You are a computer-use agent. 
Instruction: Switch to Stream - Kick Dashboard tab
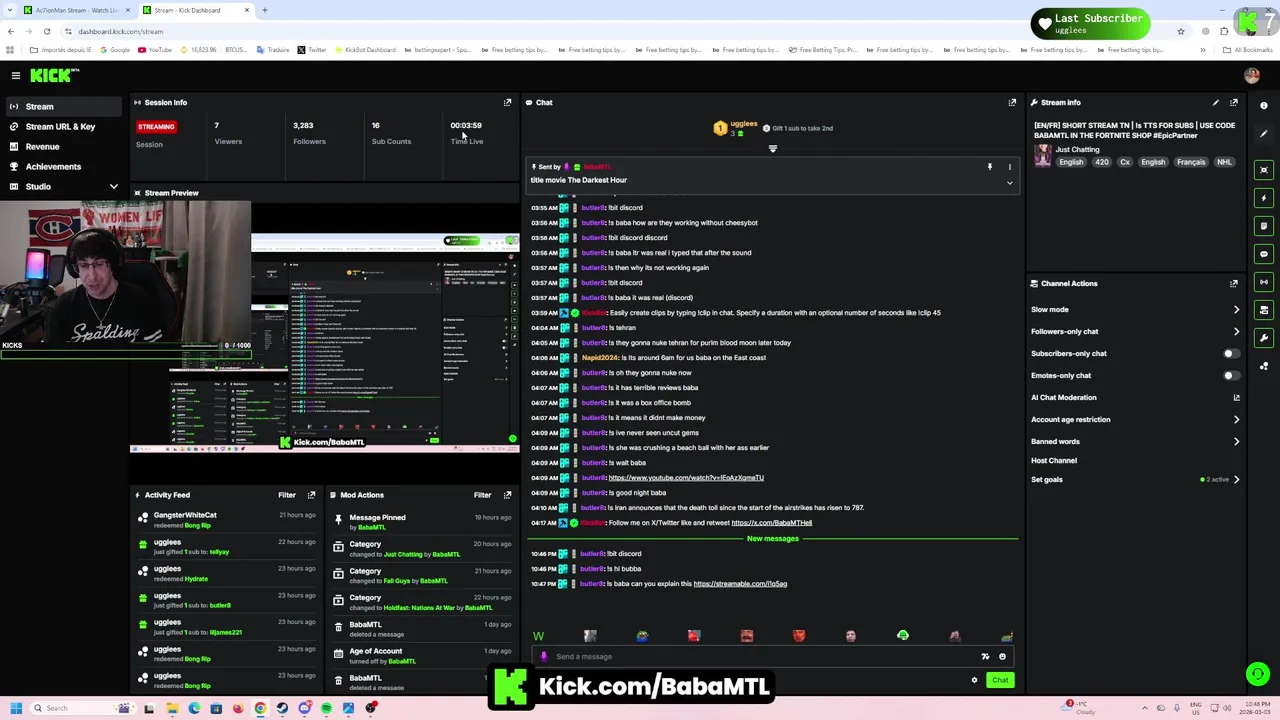(x=195, y=10)
